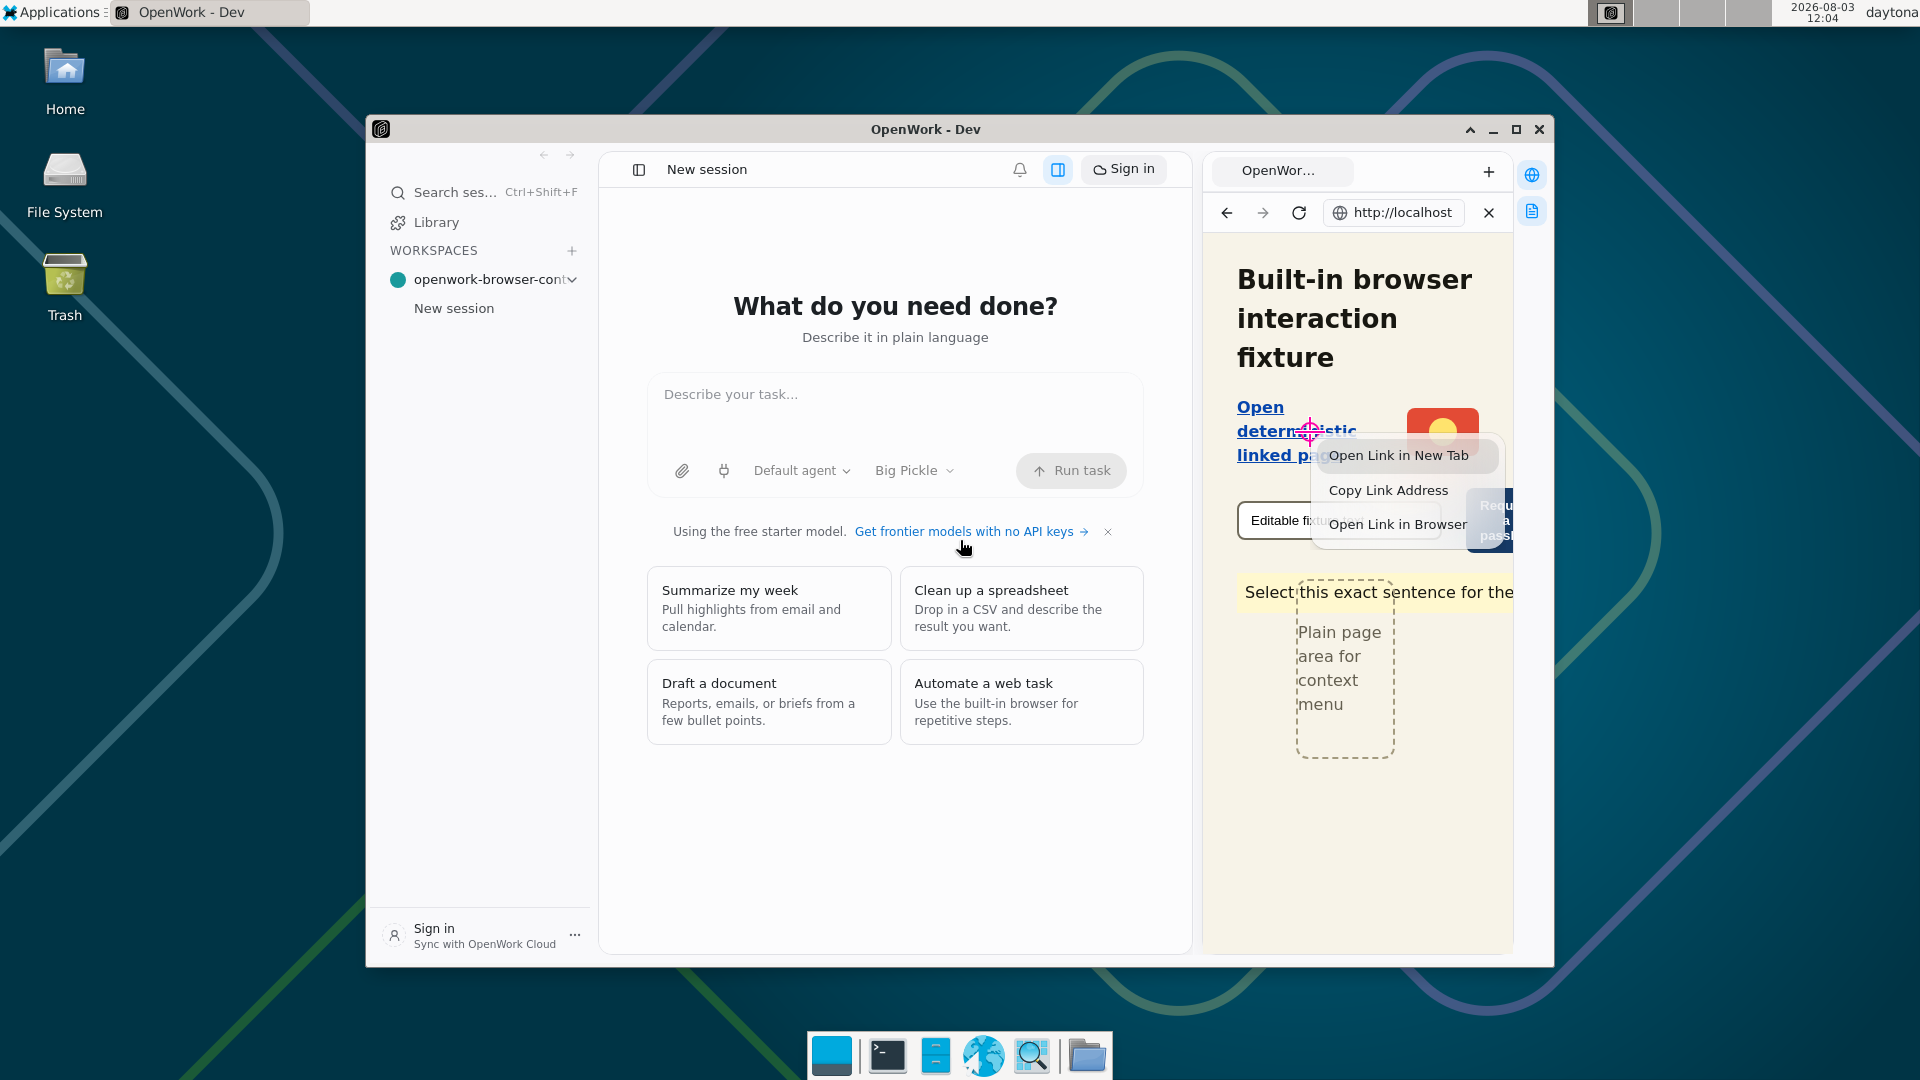Screen dimensions: 1920x1080
Task: Select OpenWork - Dev taskbar entry
Action: point(209,13)
